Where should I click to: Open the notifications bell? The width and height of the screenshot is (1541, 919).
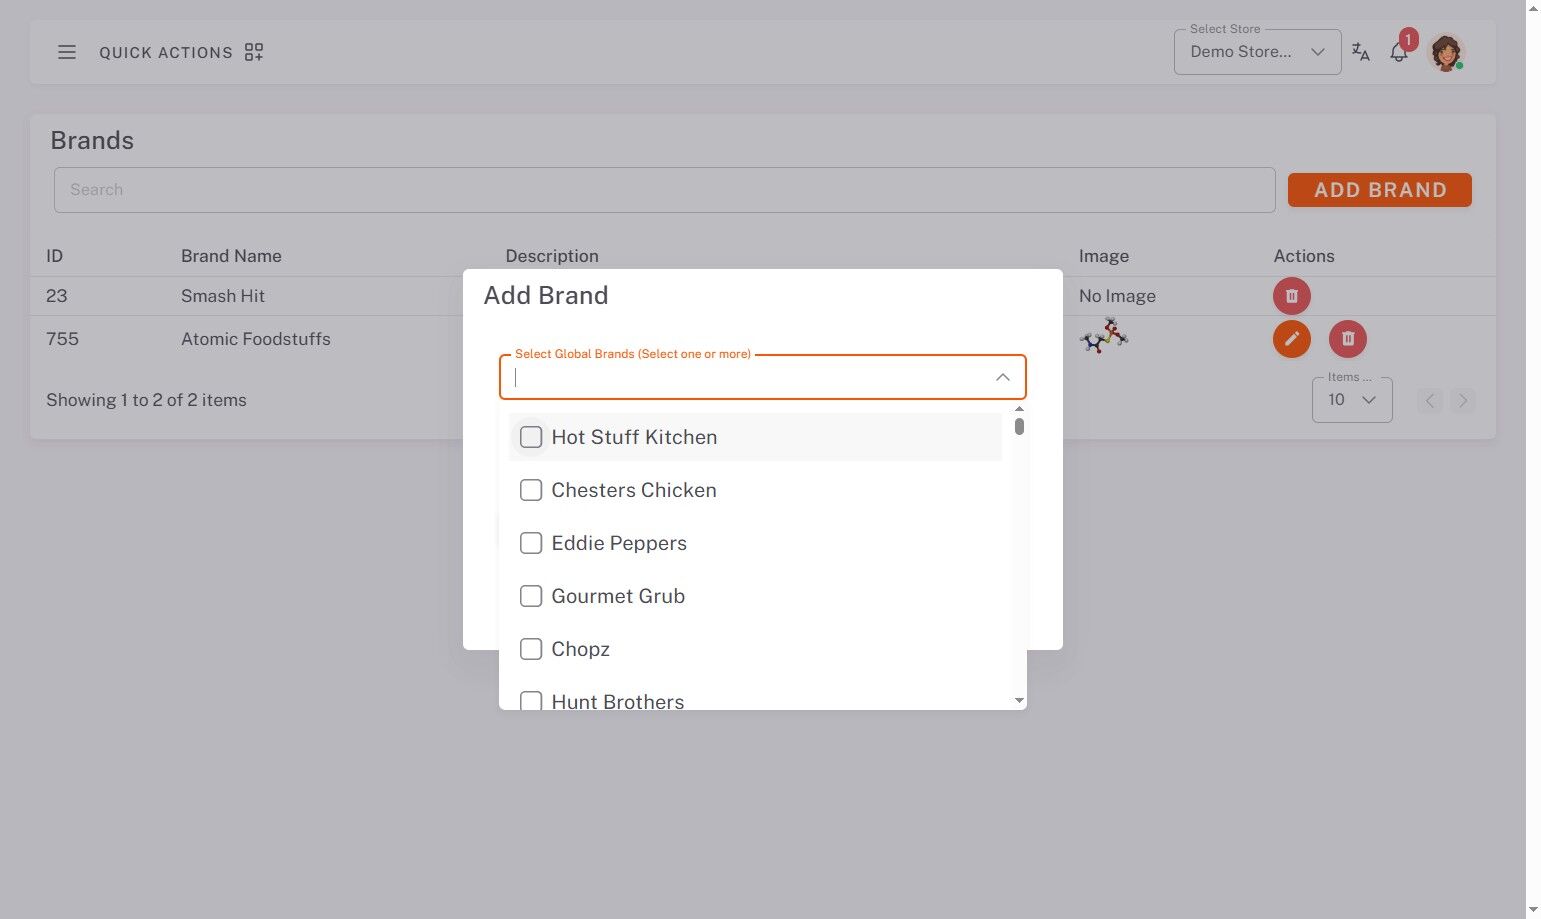click(1399, 52)
